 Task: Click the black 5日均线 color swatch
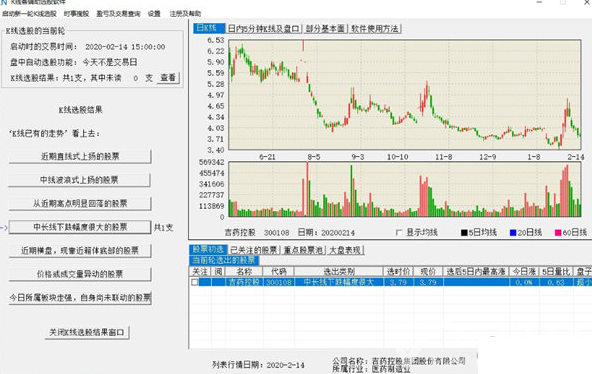point(464,233)
